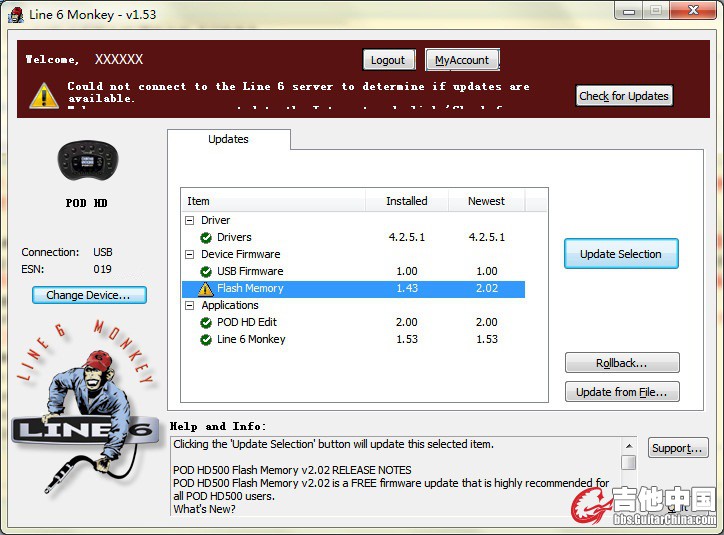Switch to the Updates tab

(229, 139)
